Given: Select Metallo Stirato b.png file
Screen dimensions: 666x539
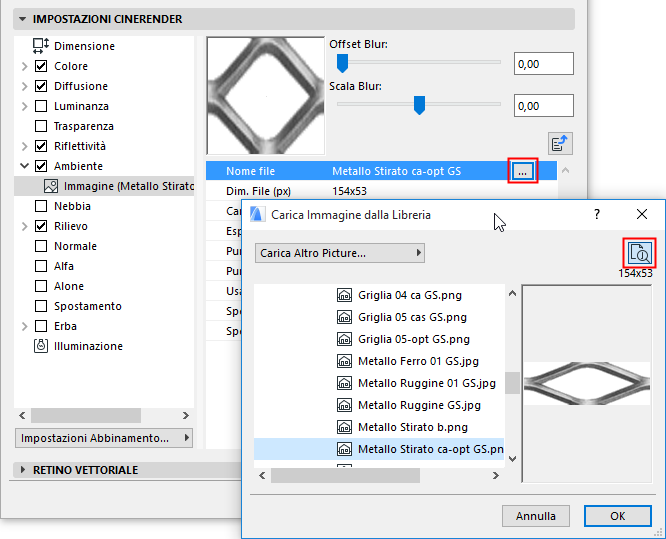Looking at the screenshot, I should click(413, 427).
